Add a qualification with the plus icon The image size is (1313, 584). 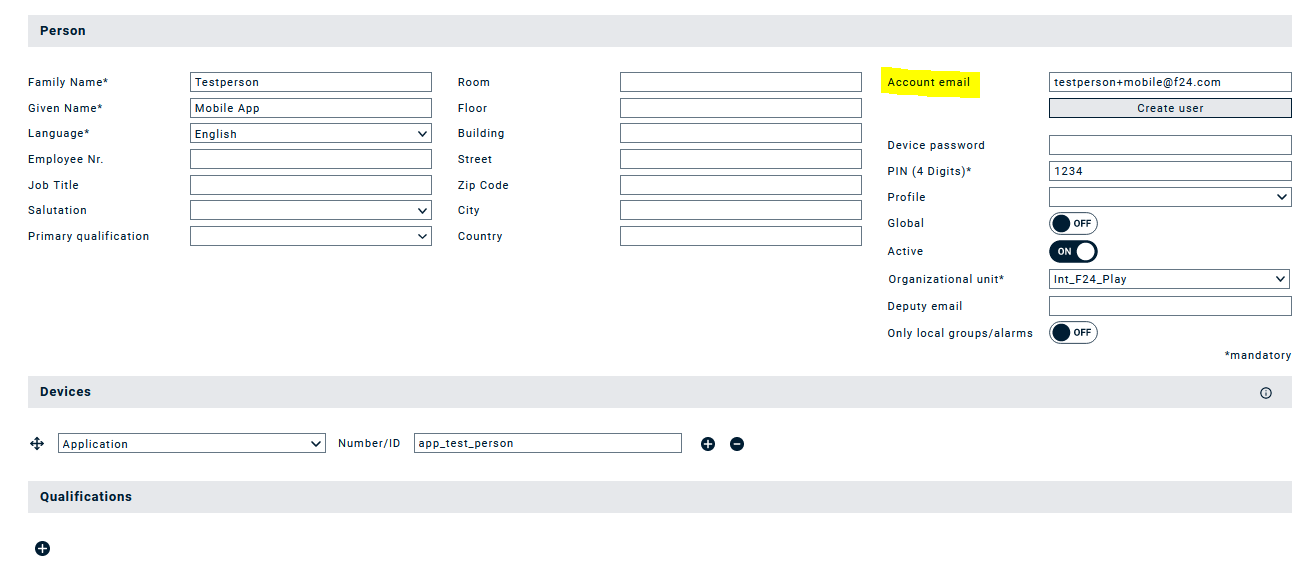(42, 548)
